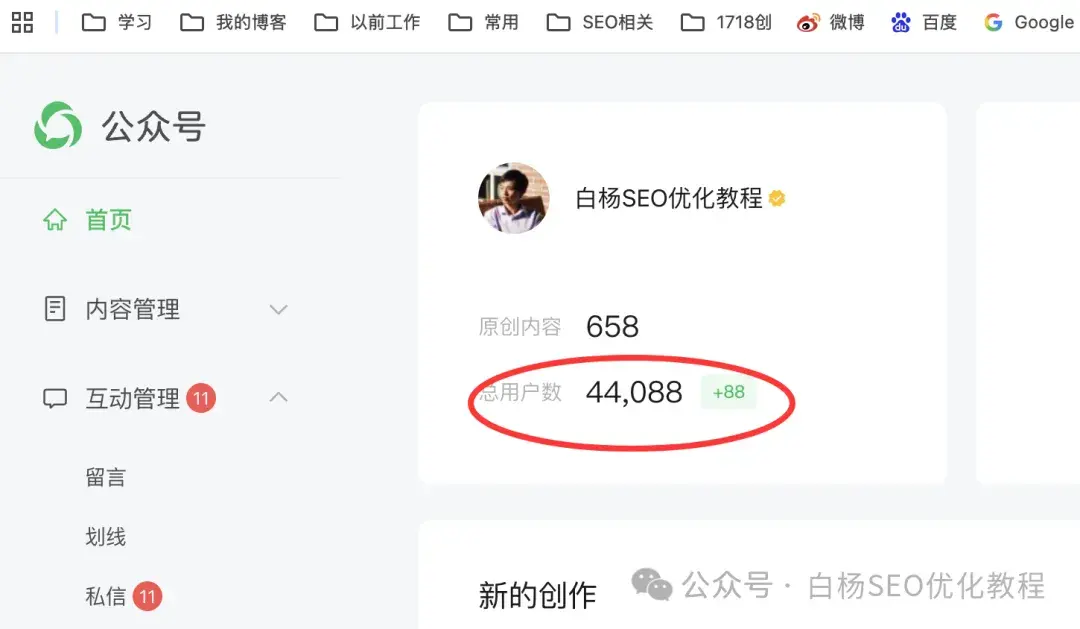Open the Google bookmark icon

coord(993,23)
